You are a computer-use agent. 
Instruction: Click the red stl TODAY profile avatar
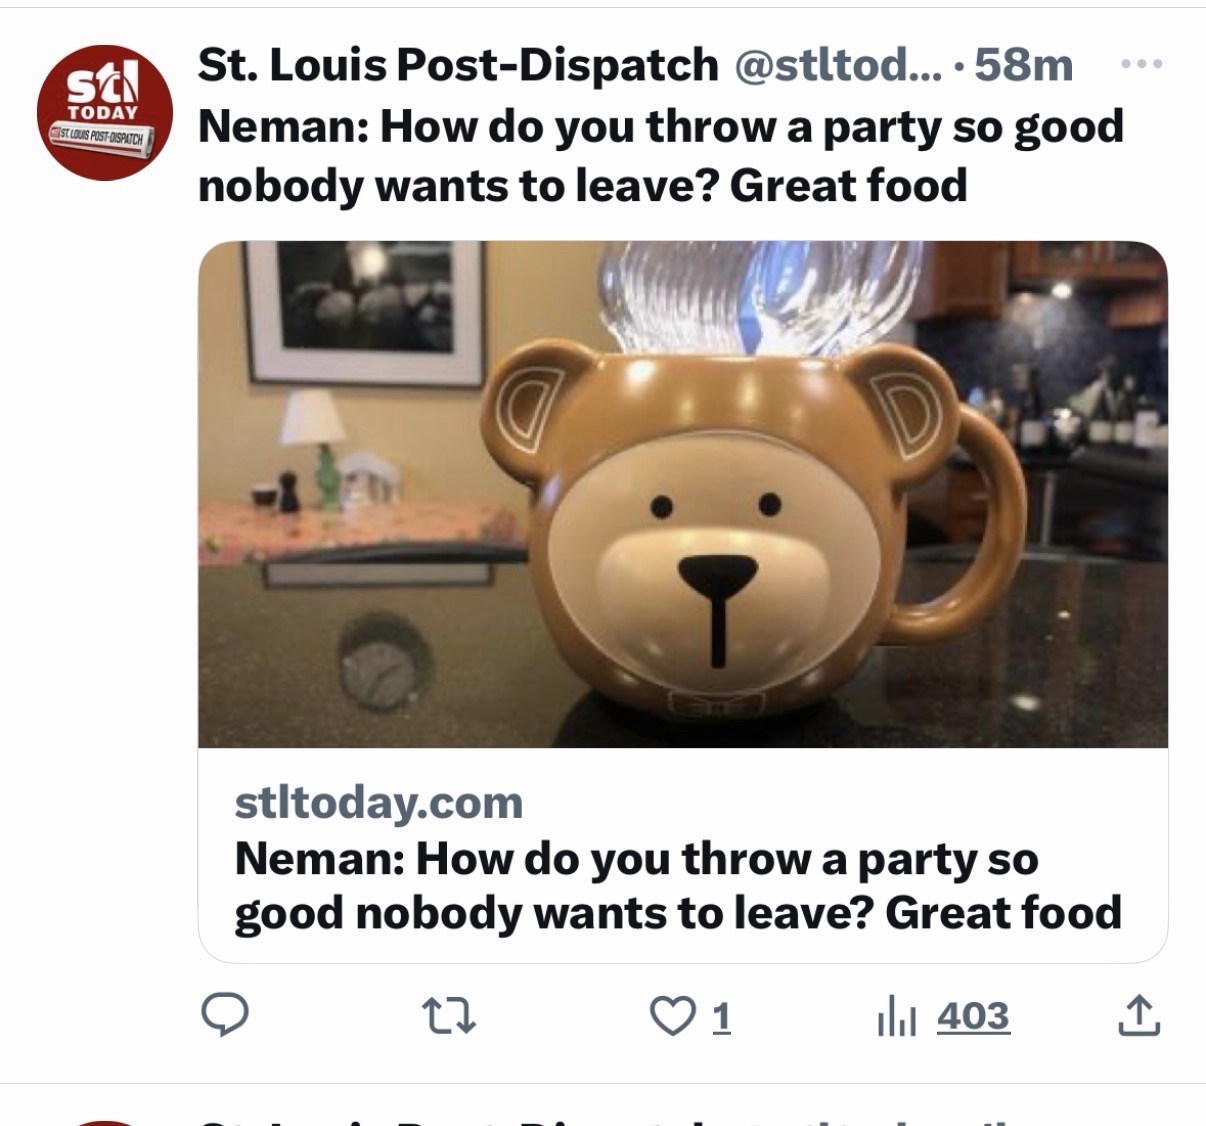(x=104, y=112)
